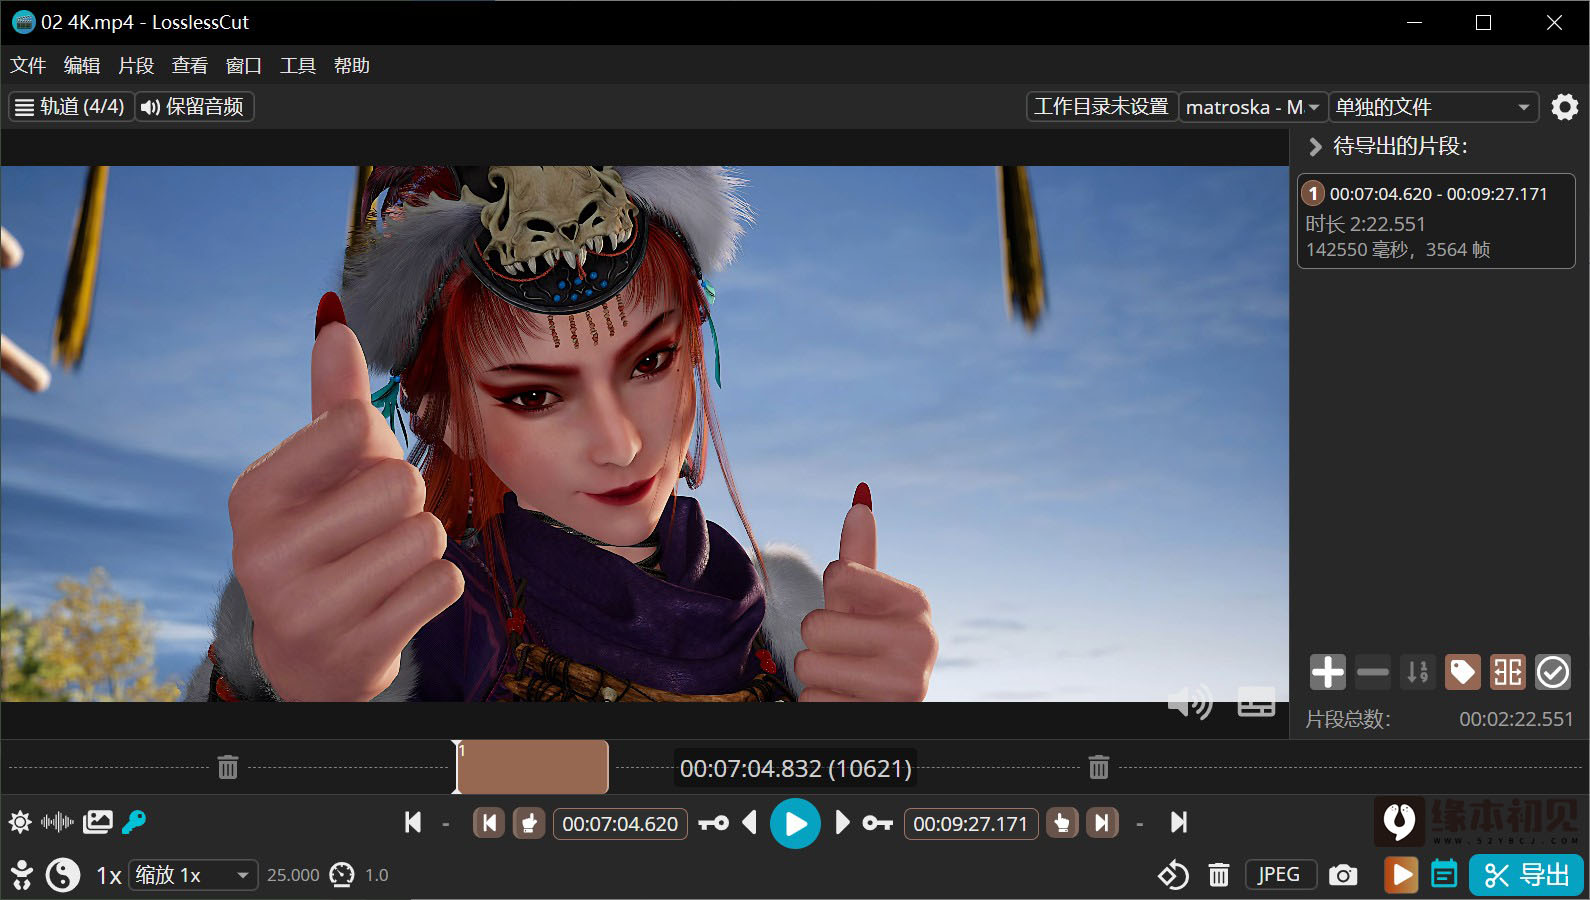This screenshot has width=1590, height=900.
Task: Step back one frame with left triangle
Action: click(x=750, y=823)
